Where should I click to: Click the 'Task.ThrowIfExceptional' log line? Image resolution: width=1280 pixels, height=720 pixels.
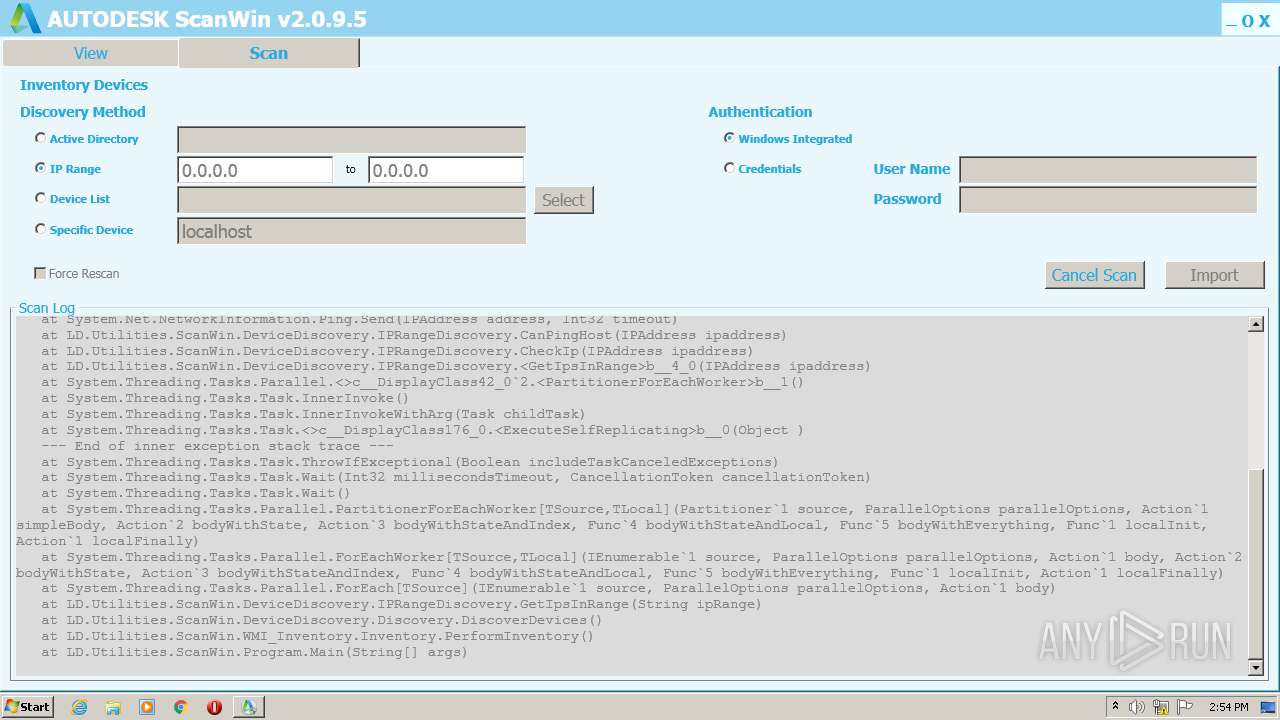[410, 462]
